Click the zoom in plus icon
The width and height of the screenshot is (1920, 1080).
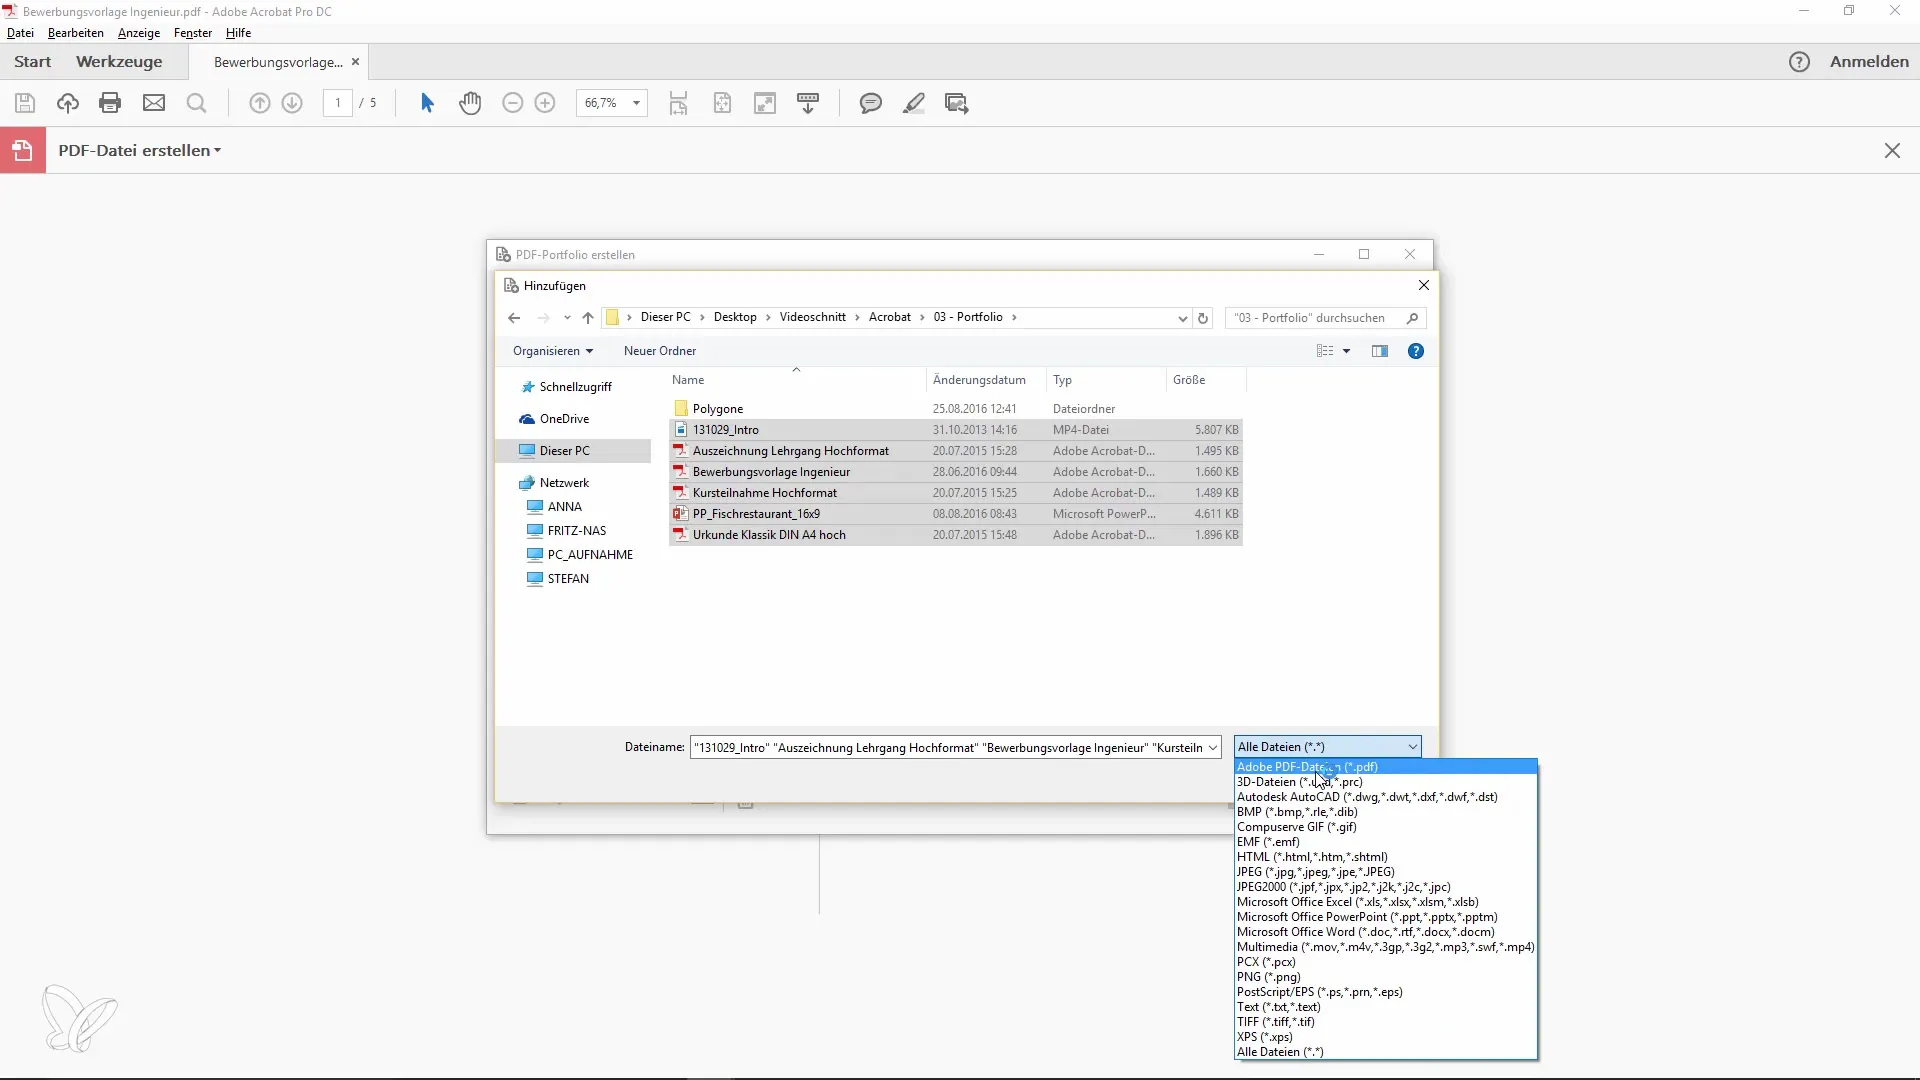click(545, 103)
